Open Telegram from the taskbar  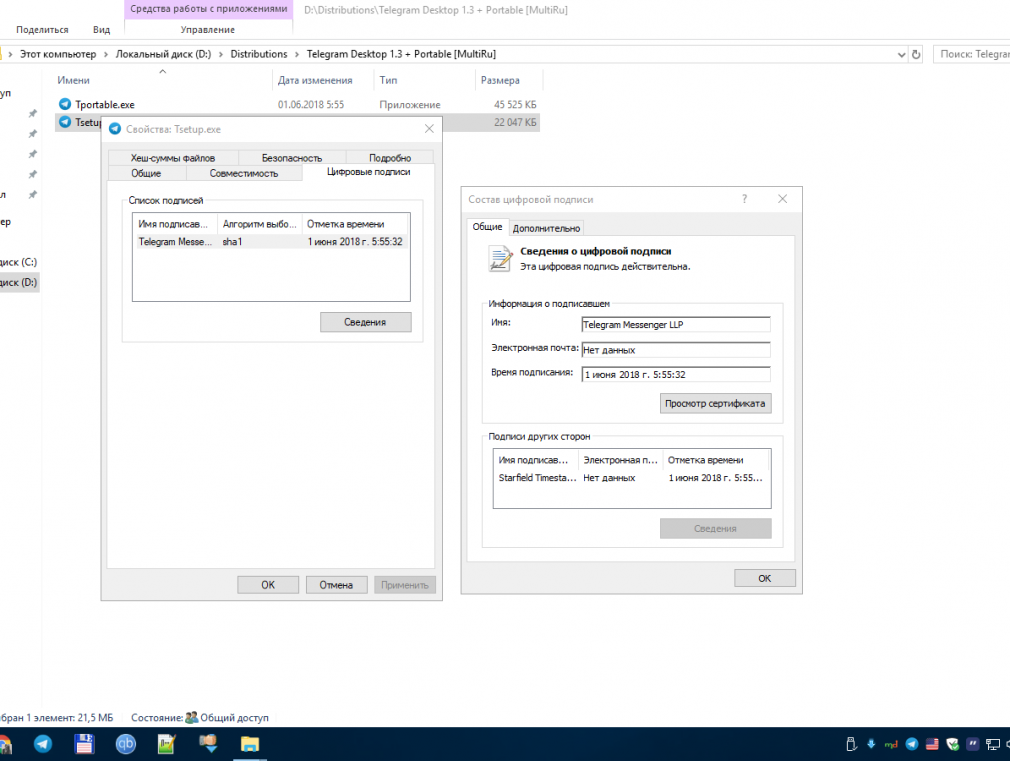coord(43,744)
